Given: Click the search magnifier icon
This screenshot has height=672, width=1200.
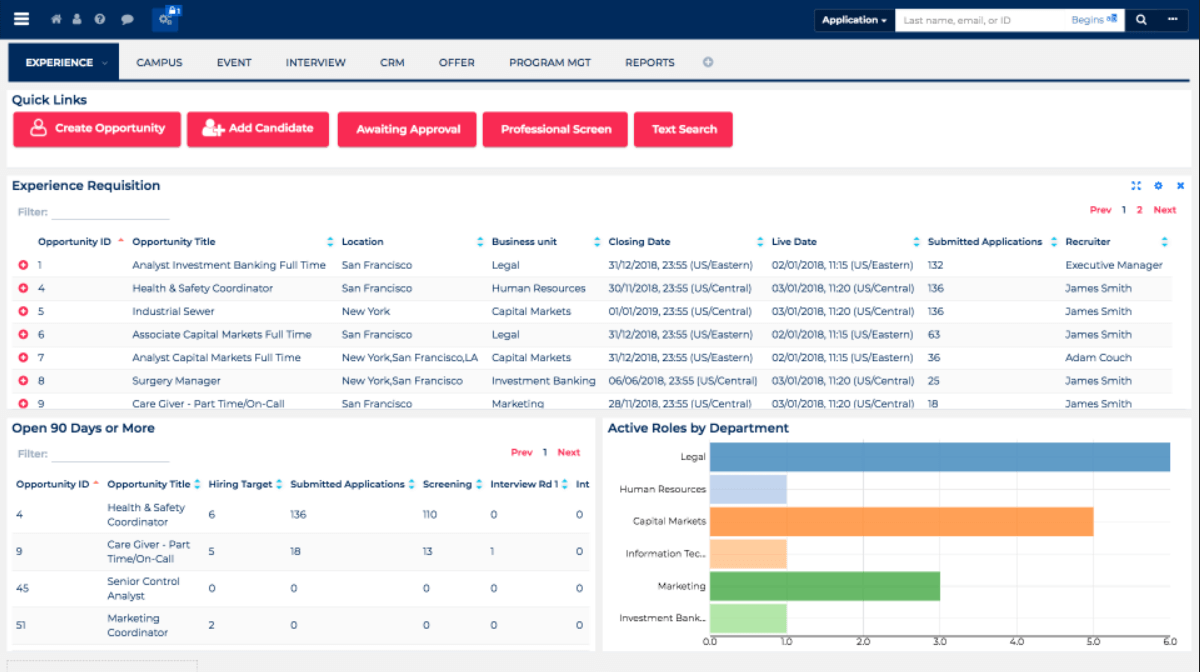Looking at the screenshot, I should 1141,19.
